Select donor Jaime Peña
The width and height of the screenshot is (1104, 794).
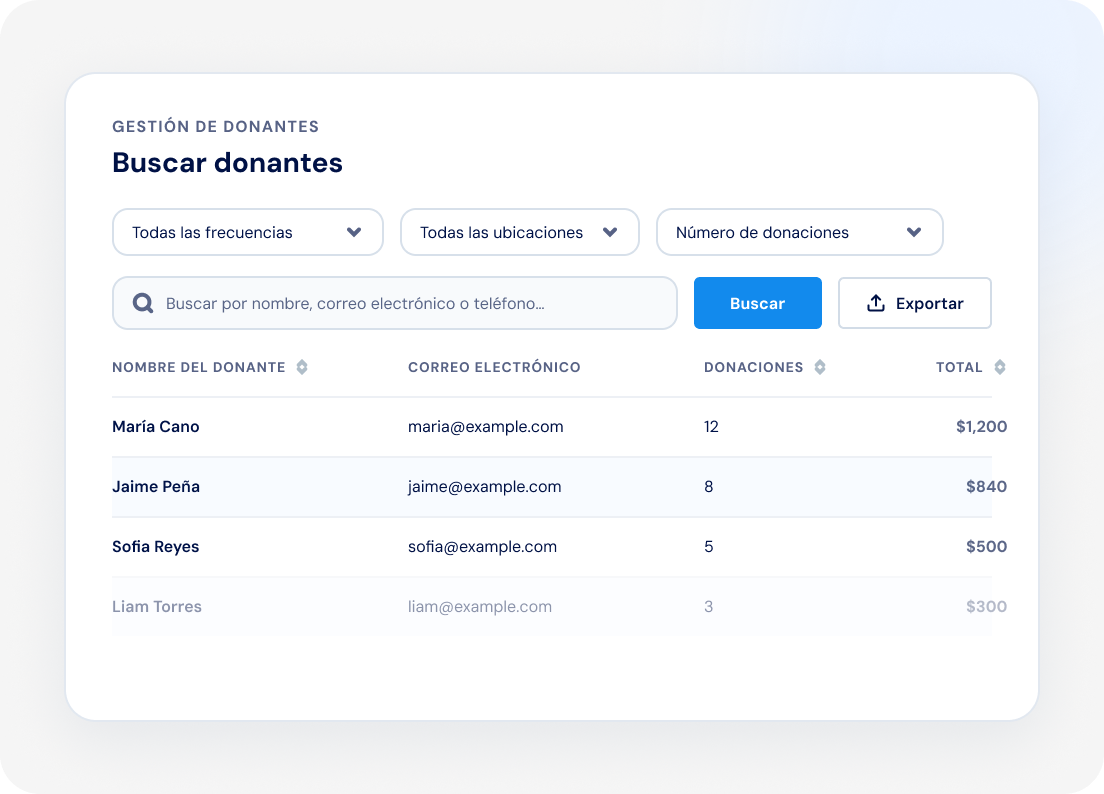click(x=156, y=486)
